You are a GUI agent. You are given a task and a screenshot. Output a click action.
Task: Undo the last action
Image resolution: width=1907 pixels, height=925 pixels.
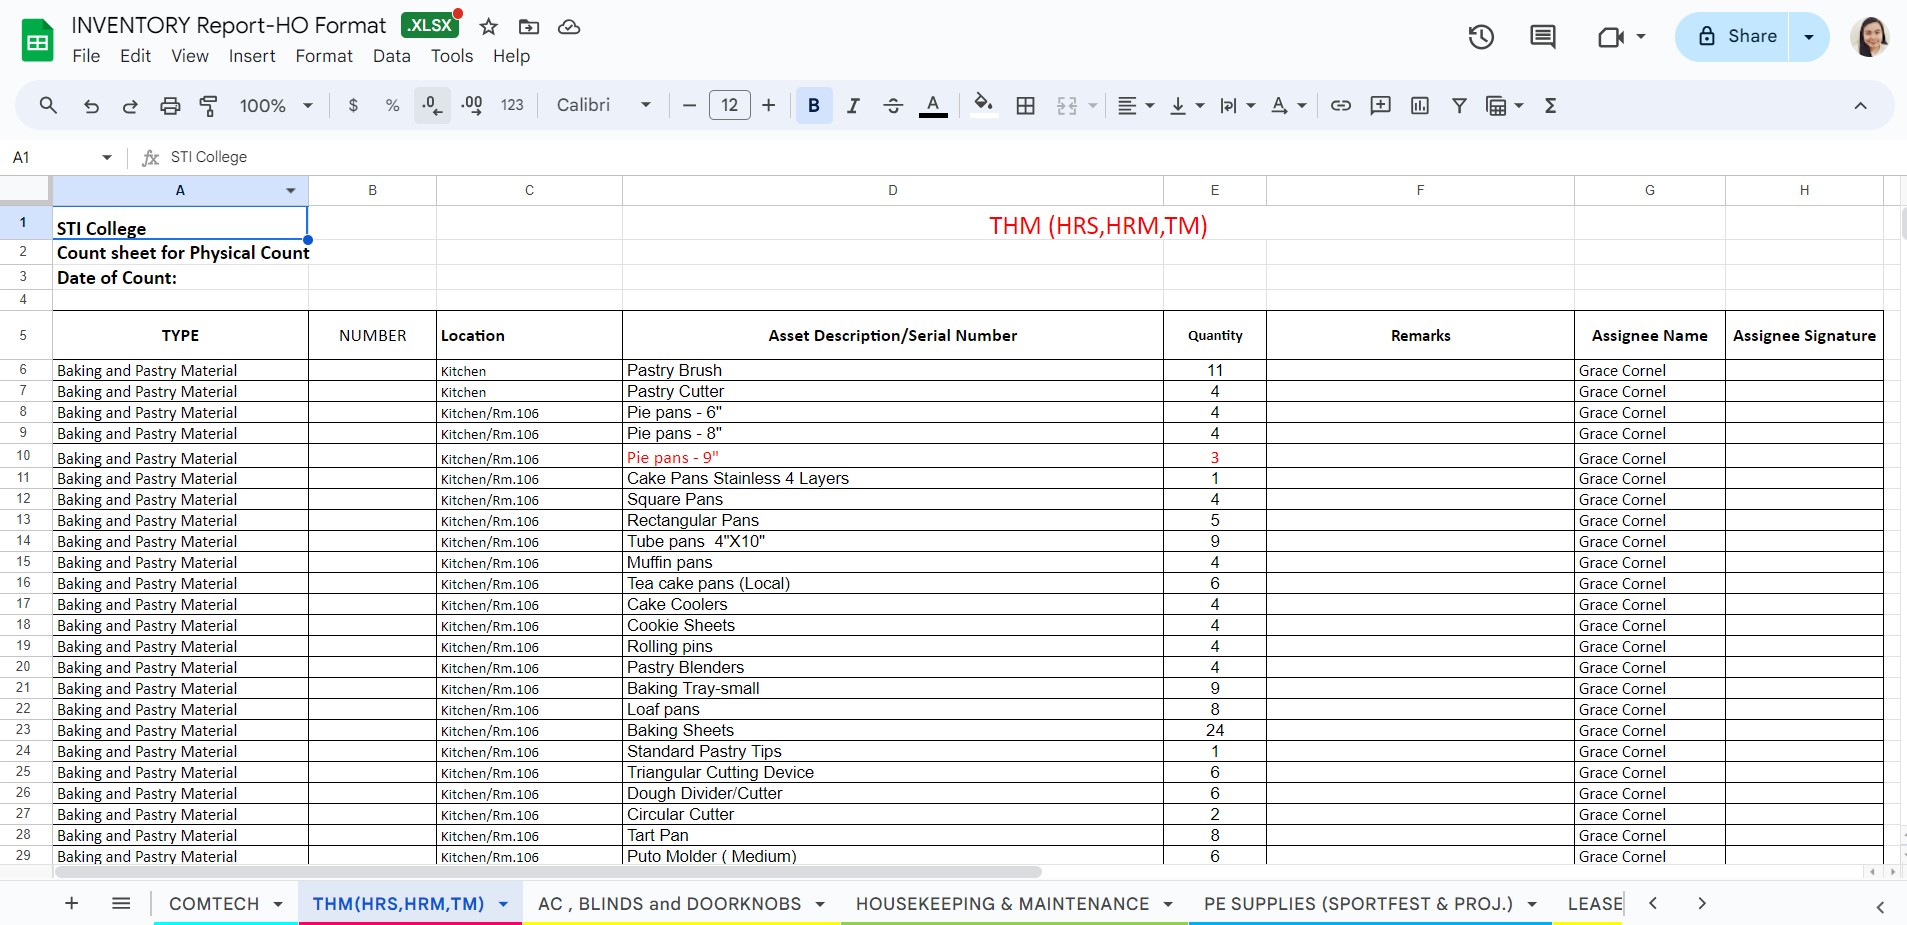tap(91, 105)
